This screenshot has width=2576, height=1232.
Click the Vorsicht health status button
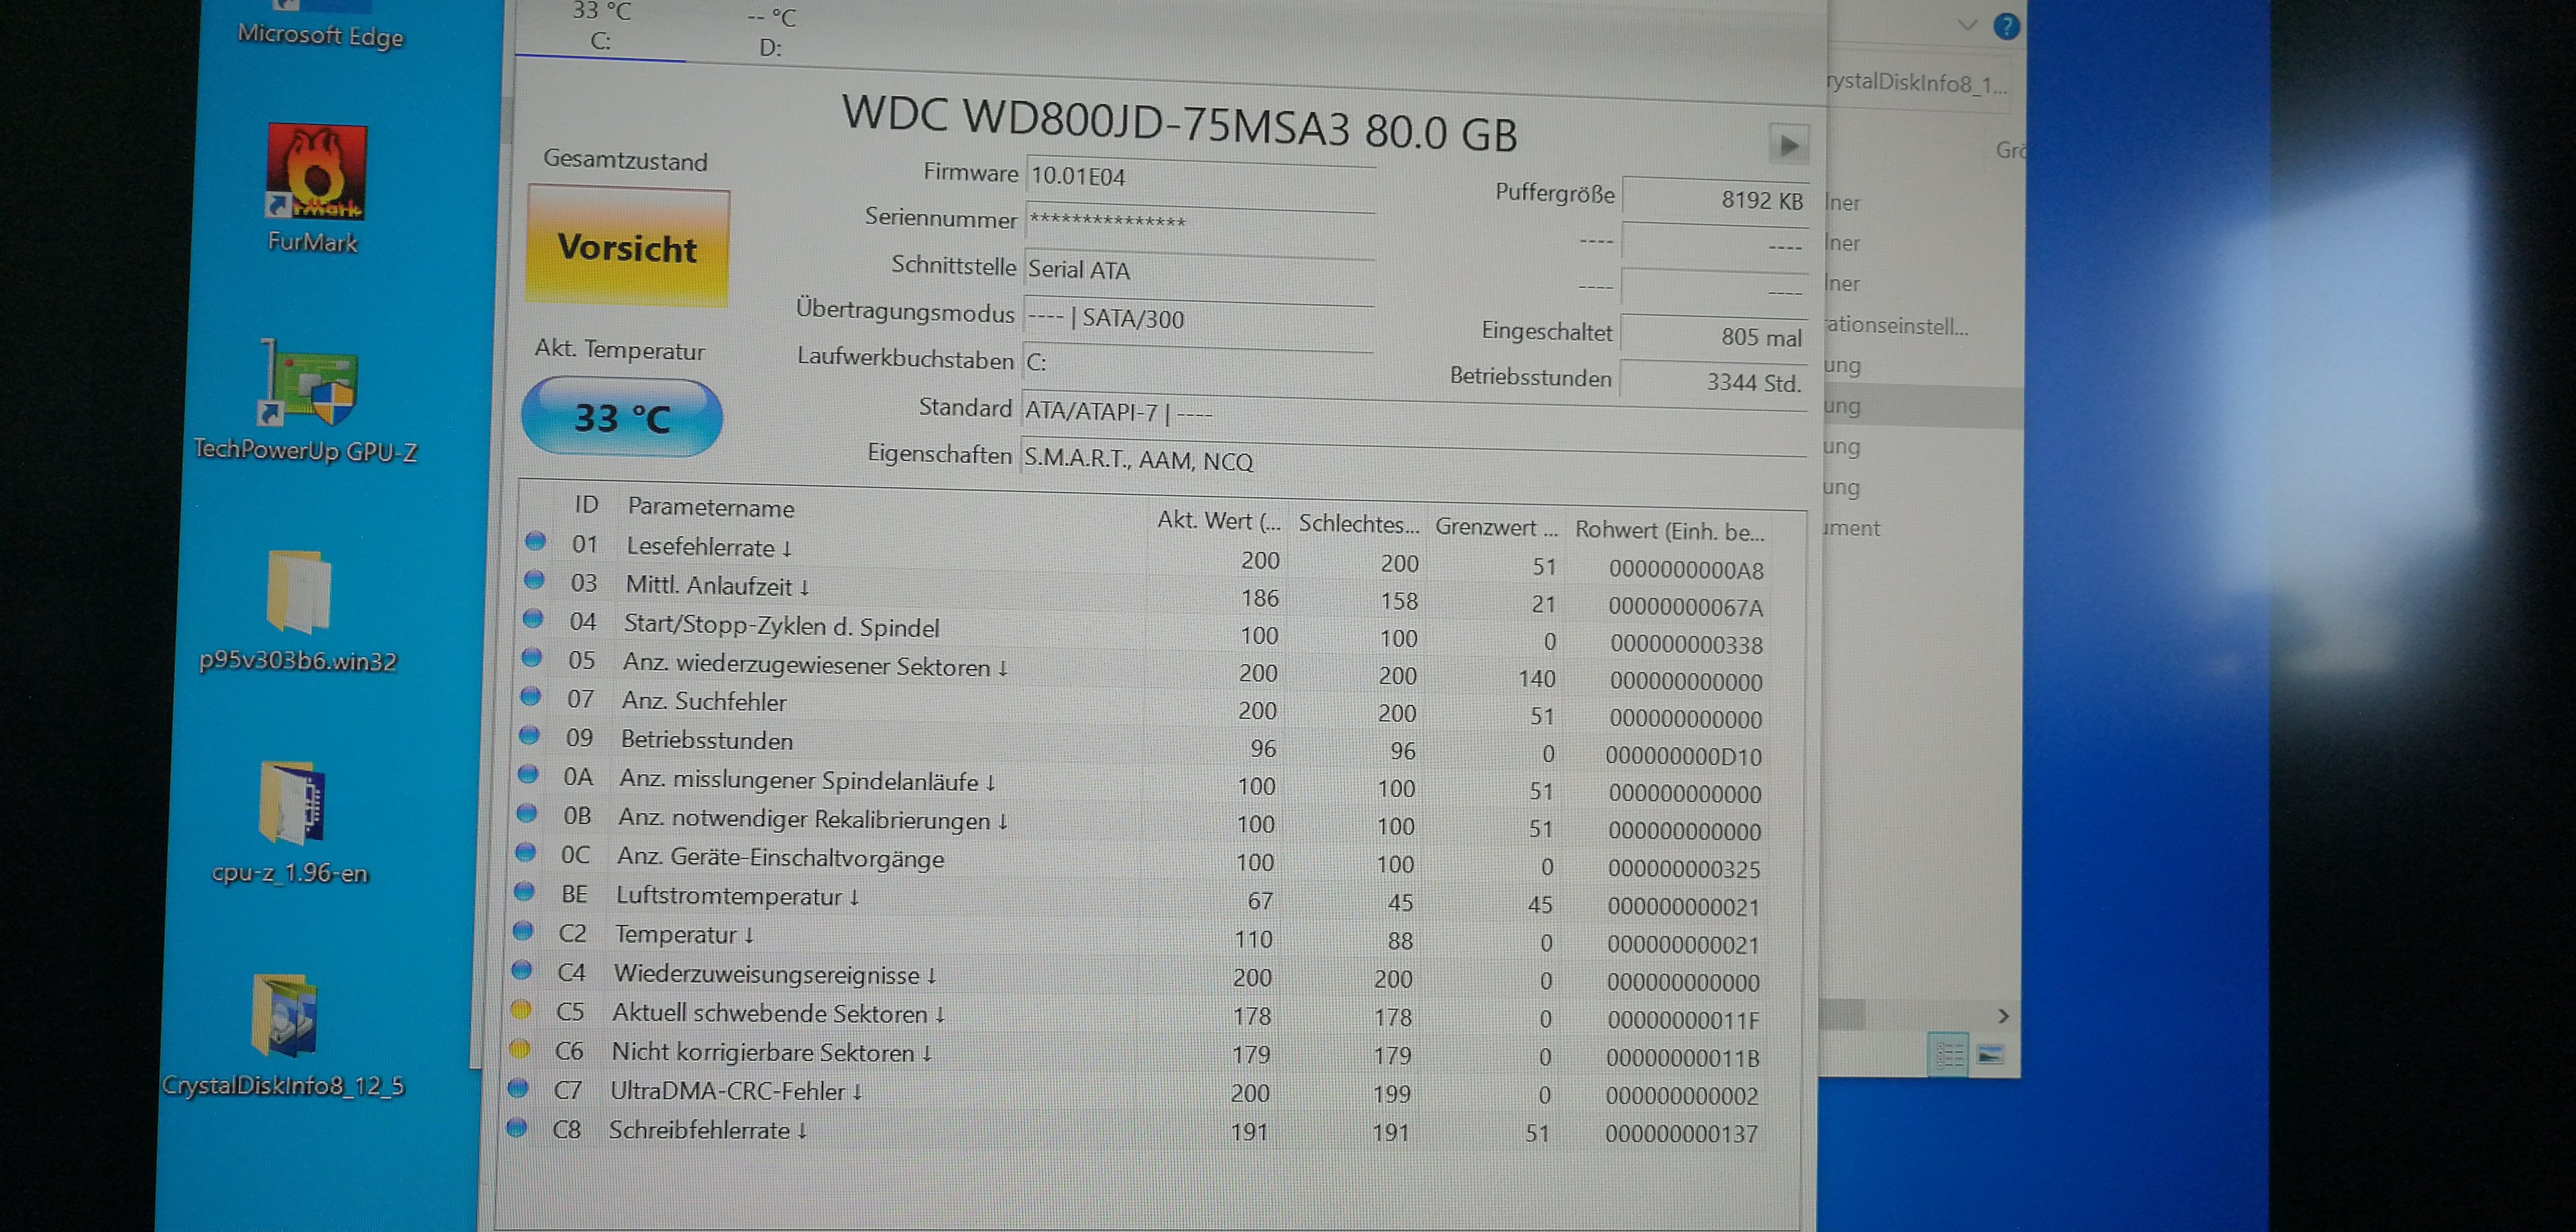[x=627, y=246]
